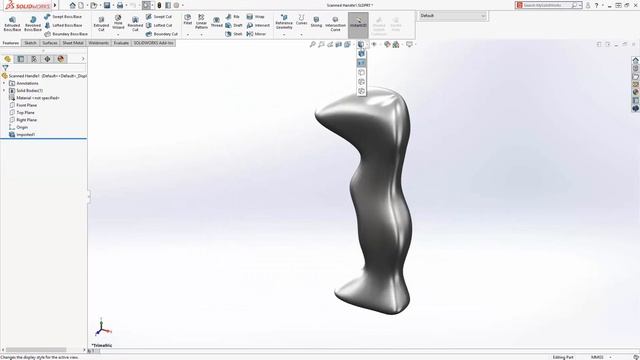Select the Shell tool

pos(234,34)
